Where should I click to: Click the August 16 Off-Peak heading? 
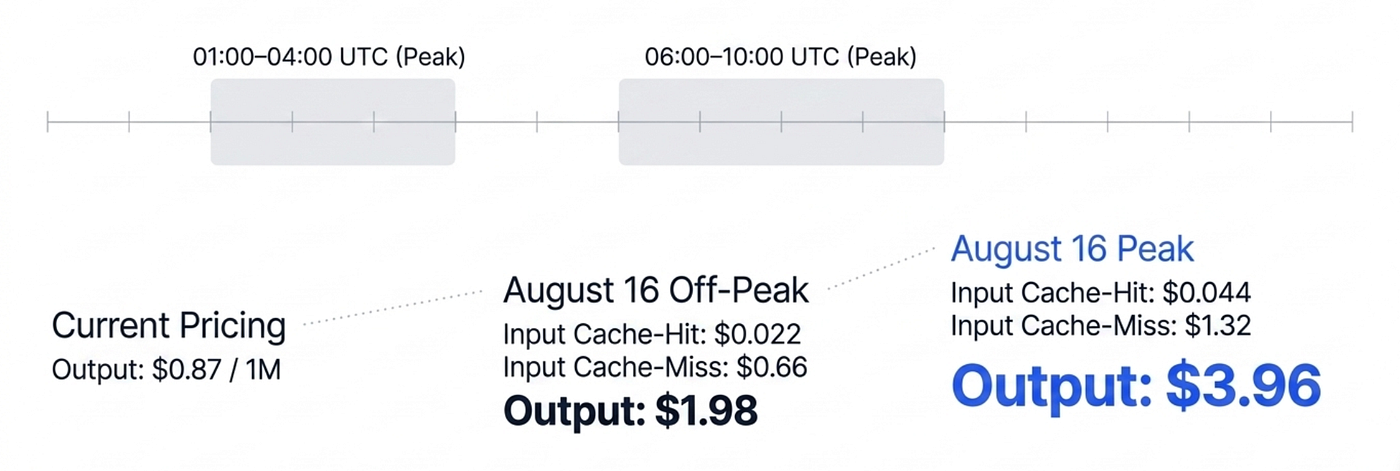coord(656,291)
